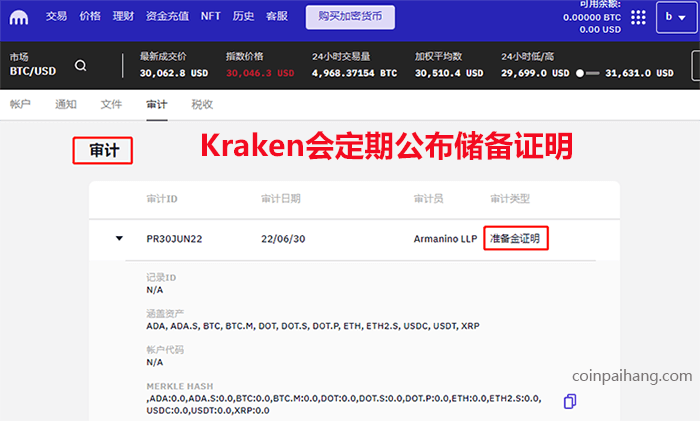Click the 0.00 USD balance
This screenshot has width=700, height=421.
tap(600, 29)
